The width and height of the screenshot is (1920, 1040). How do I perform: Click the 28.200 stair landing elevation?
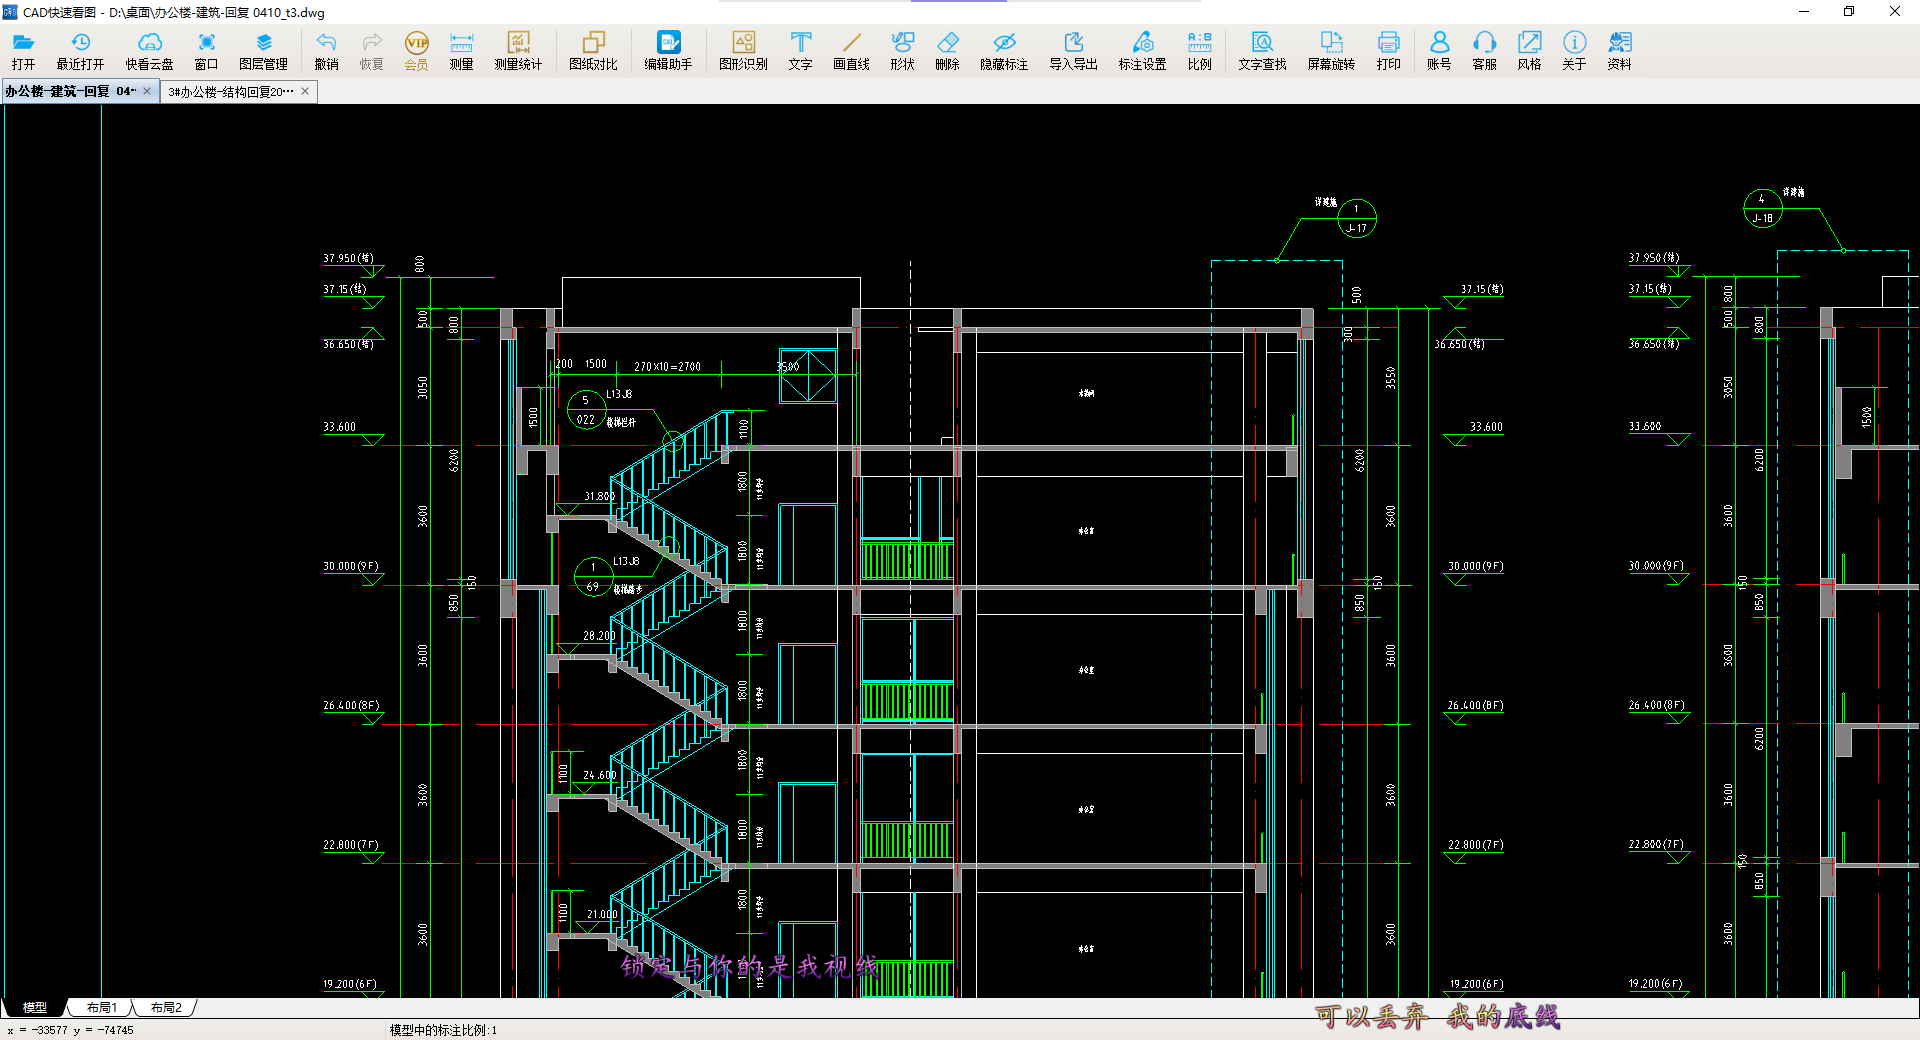[599, 635]
